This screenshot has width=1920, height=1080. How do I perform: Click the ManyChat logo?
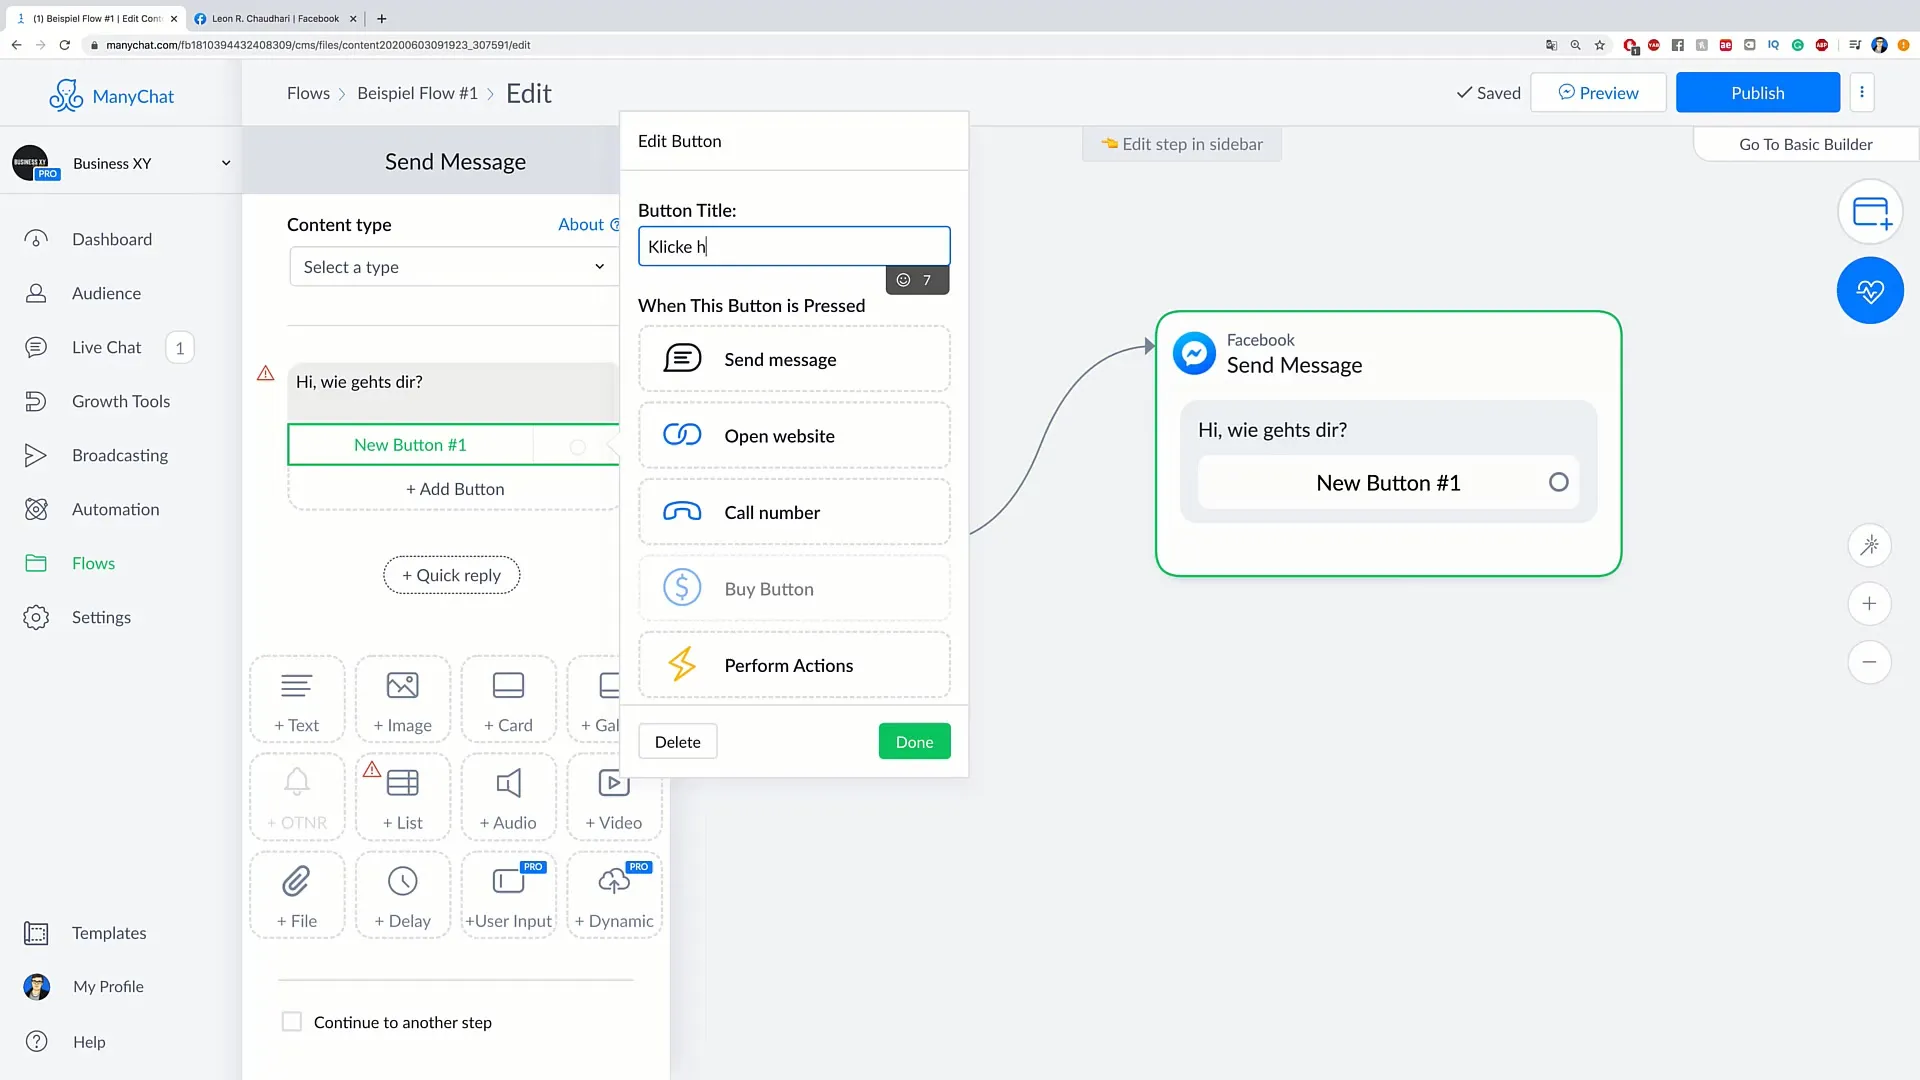pyautogui.click(x=111, y=96)
